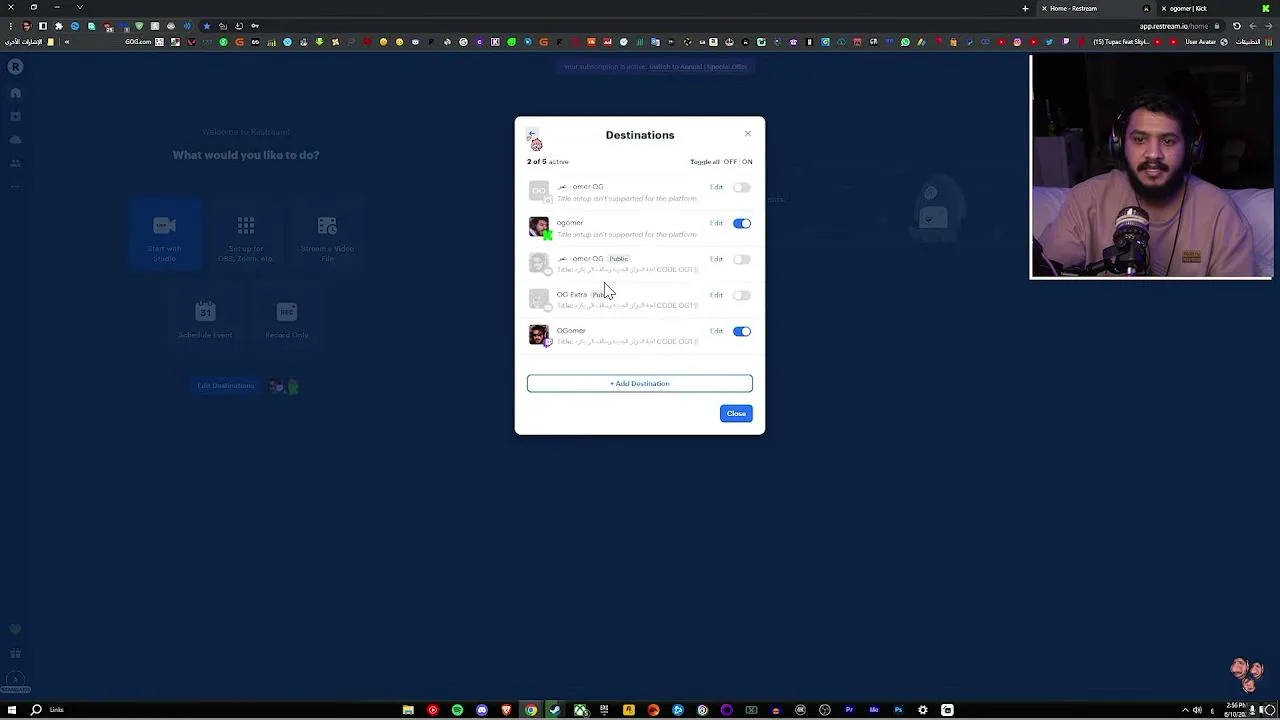The image size is (1280, 720).
Task: Select the OGomer Twitch channel avatar
Action: click(539, 335)
